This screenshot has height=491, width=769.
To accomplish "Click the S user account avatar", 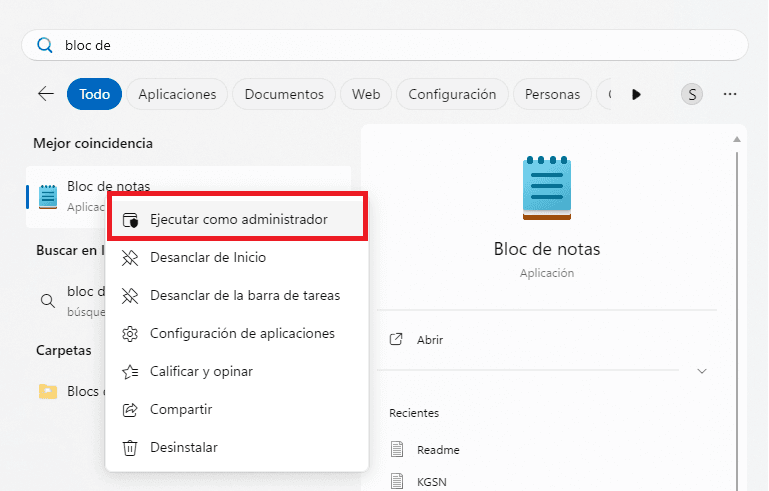I will 692,94.
